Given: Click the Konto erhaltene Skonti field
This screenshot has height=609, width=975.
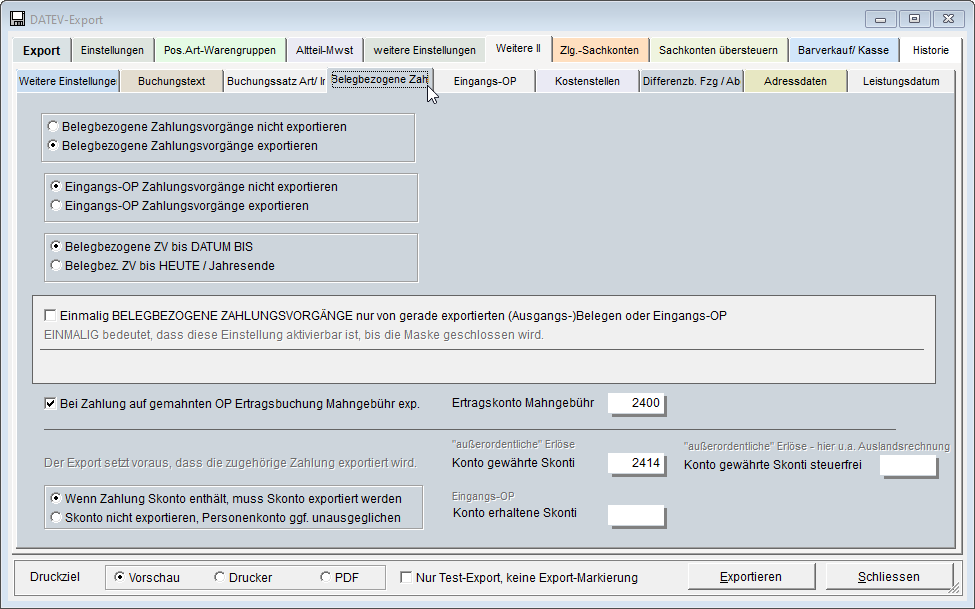Looking at the screenshot, I should pyautogui.click(x=637, y=516).
